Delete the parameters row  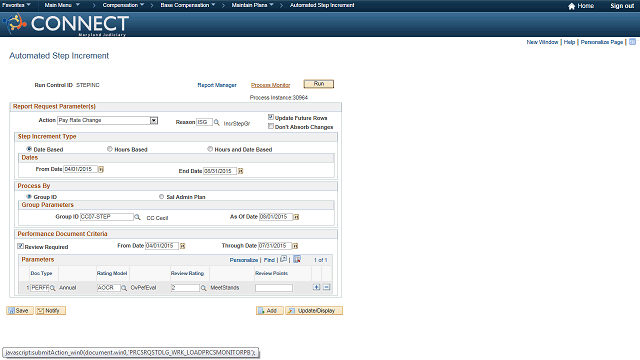(x=327, y=287)
